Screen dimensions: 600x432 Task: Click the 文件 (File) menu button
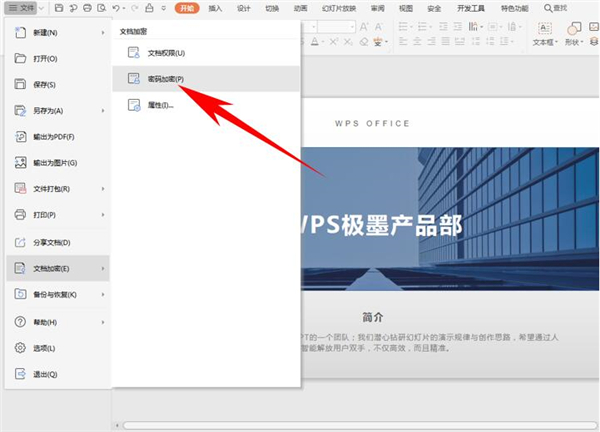pyautogui.click(x=24, y=8)
